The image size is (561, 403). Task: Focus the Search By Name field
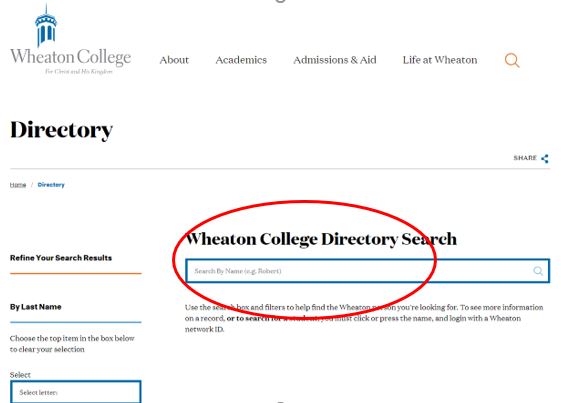pyautogui.click(x=367, y=271)
